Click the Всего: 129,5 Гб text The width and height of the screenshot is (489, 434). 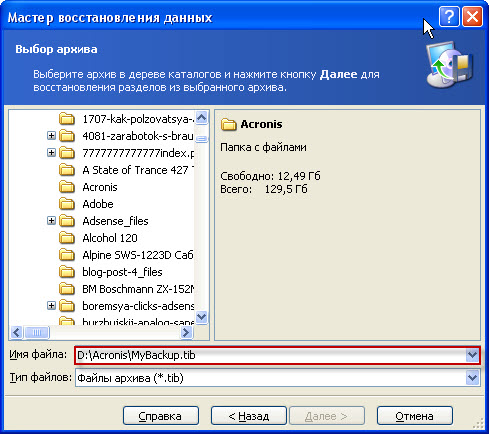(264, 189)
